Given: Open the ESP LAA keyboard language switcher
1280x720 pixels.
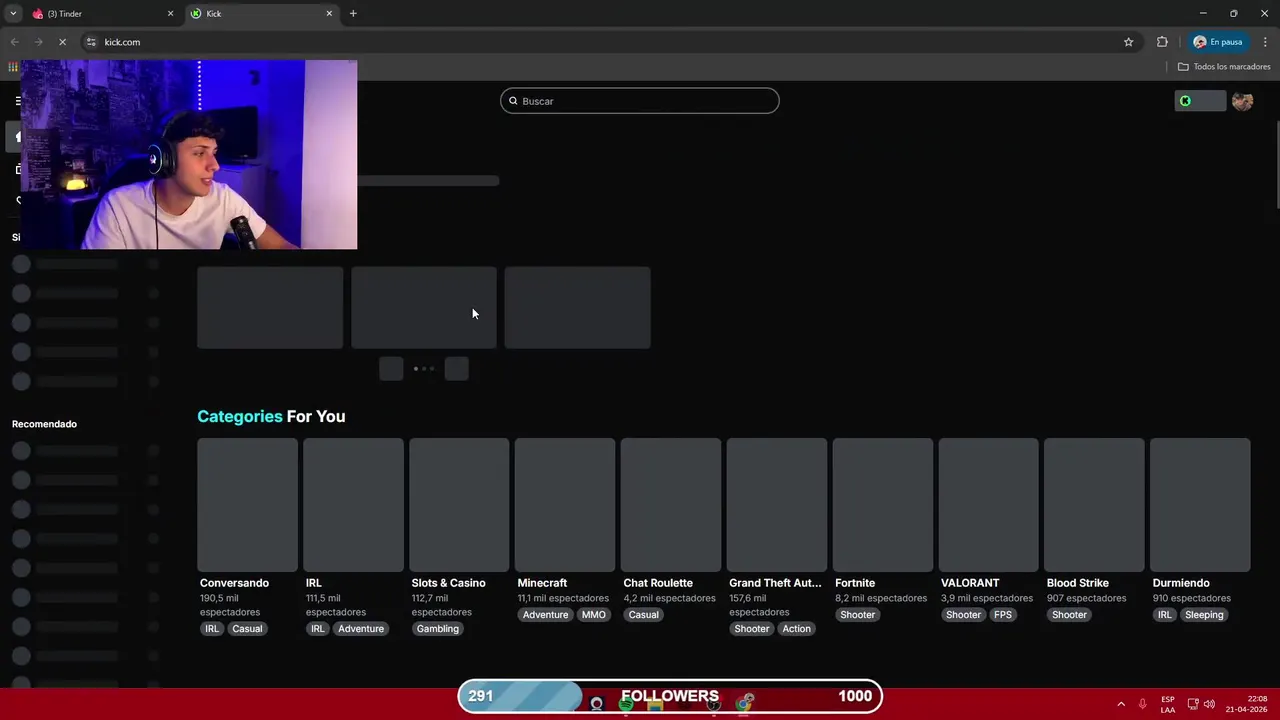Looking at the screenshot, I should [x=1168, y=704].
